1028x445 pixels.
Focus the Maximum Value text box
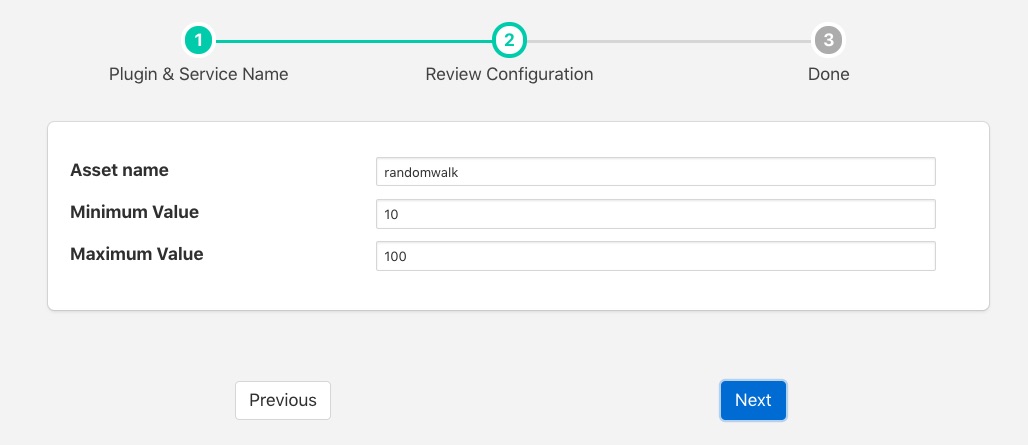pos(655,256)
